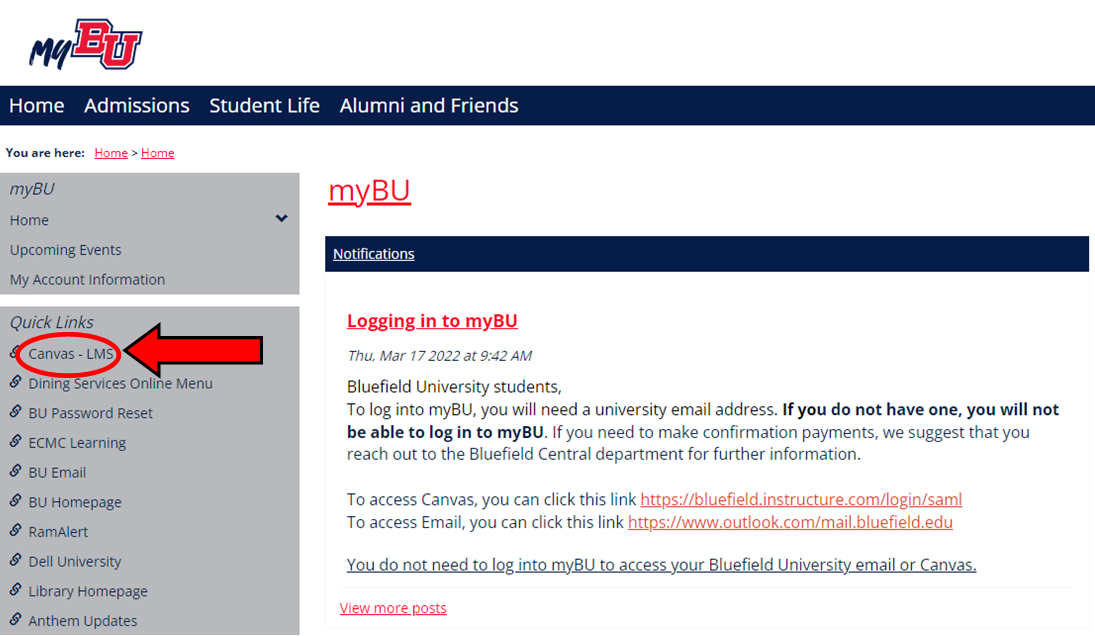1095x636 pixels.
Task: Click chain icon beside BU Email
Action: 15,471
